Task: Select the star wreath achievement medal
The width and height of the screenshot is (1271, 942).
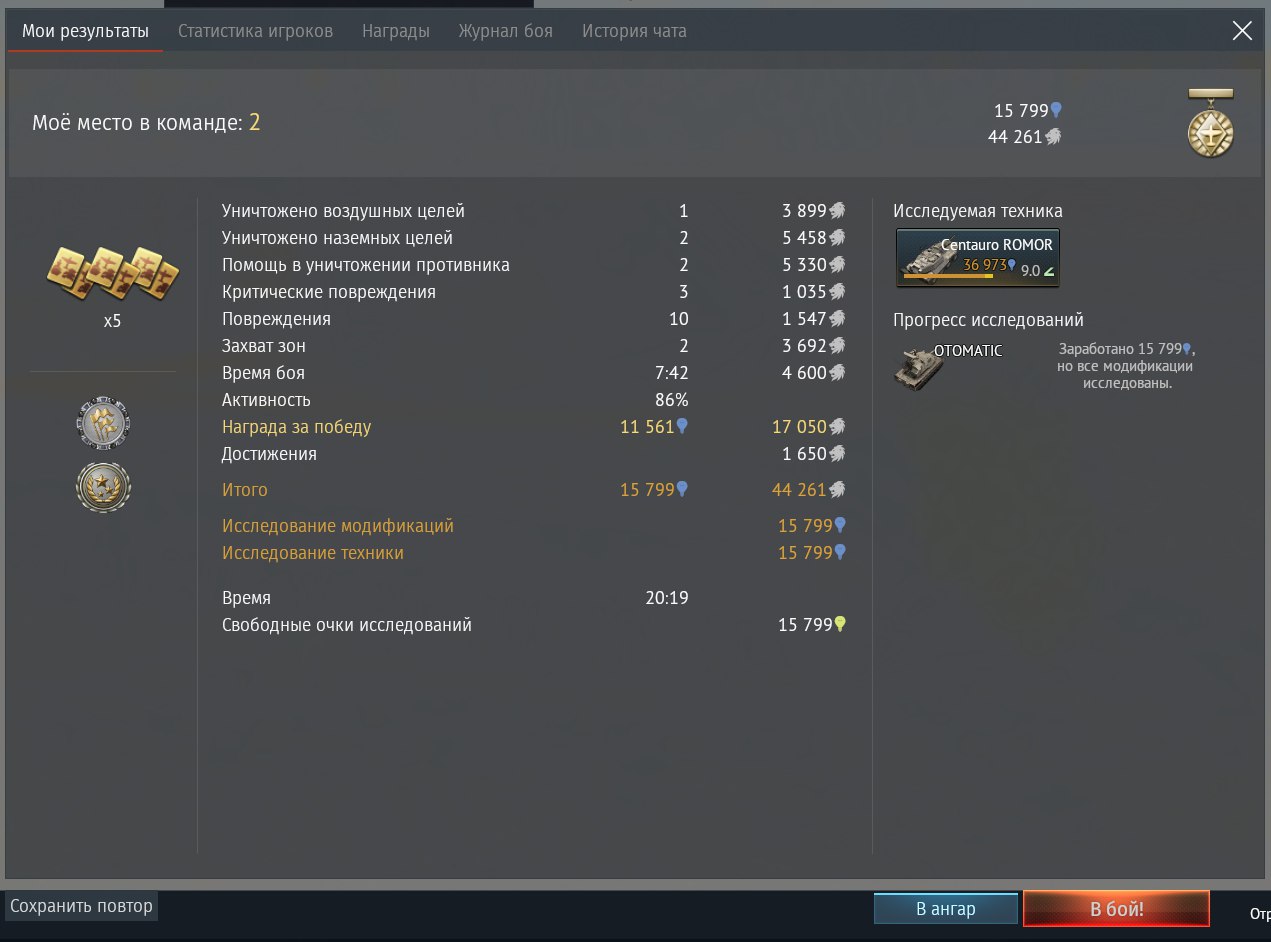Action: 103,488
